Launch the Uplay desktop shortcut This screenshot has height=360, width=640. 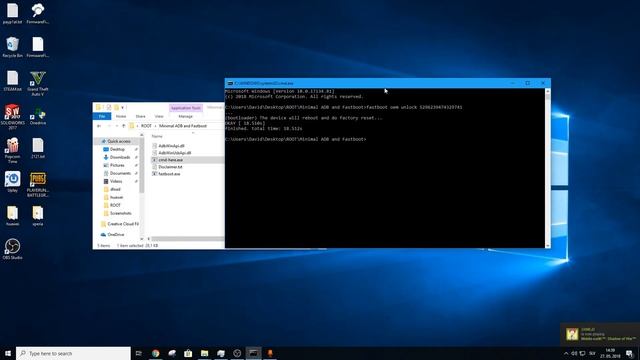[12, 182]
